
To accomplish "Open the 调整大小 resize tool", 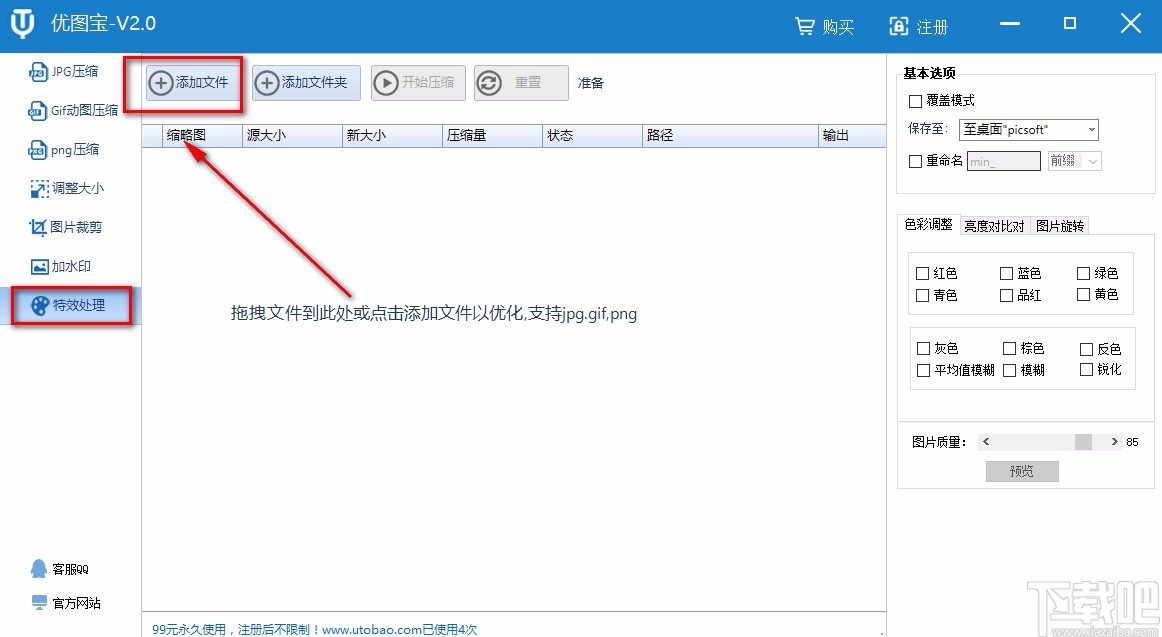I will coord(70,188).
